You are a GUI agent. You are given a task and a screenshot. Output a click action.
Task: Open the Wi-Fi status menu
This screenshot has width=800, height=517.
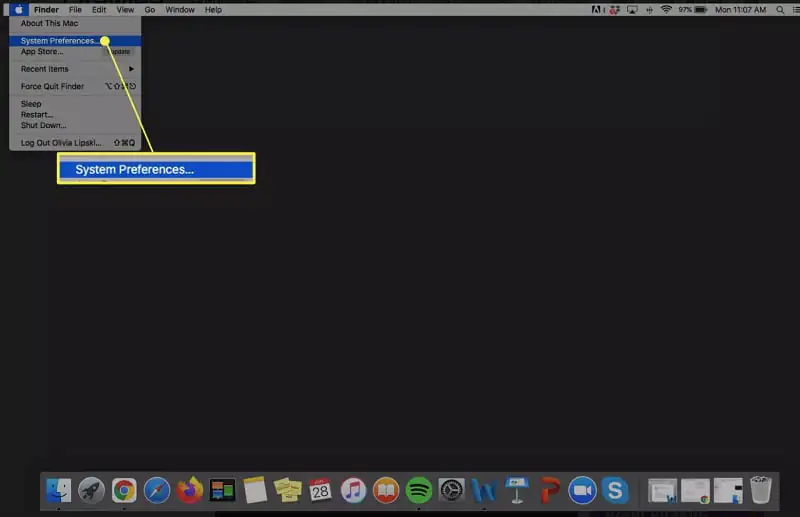[x=666, y=10]
